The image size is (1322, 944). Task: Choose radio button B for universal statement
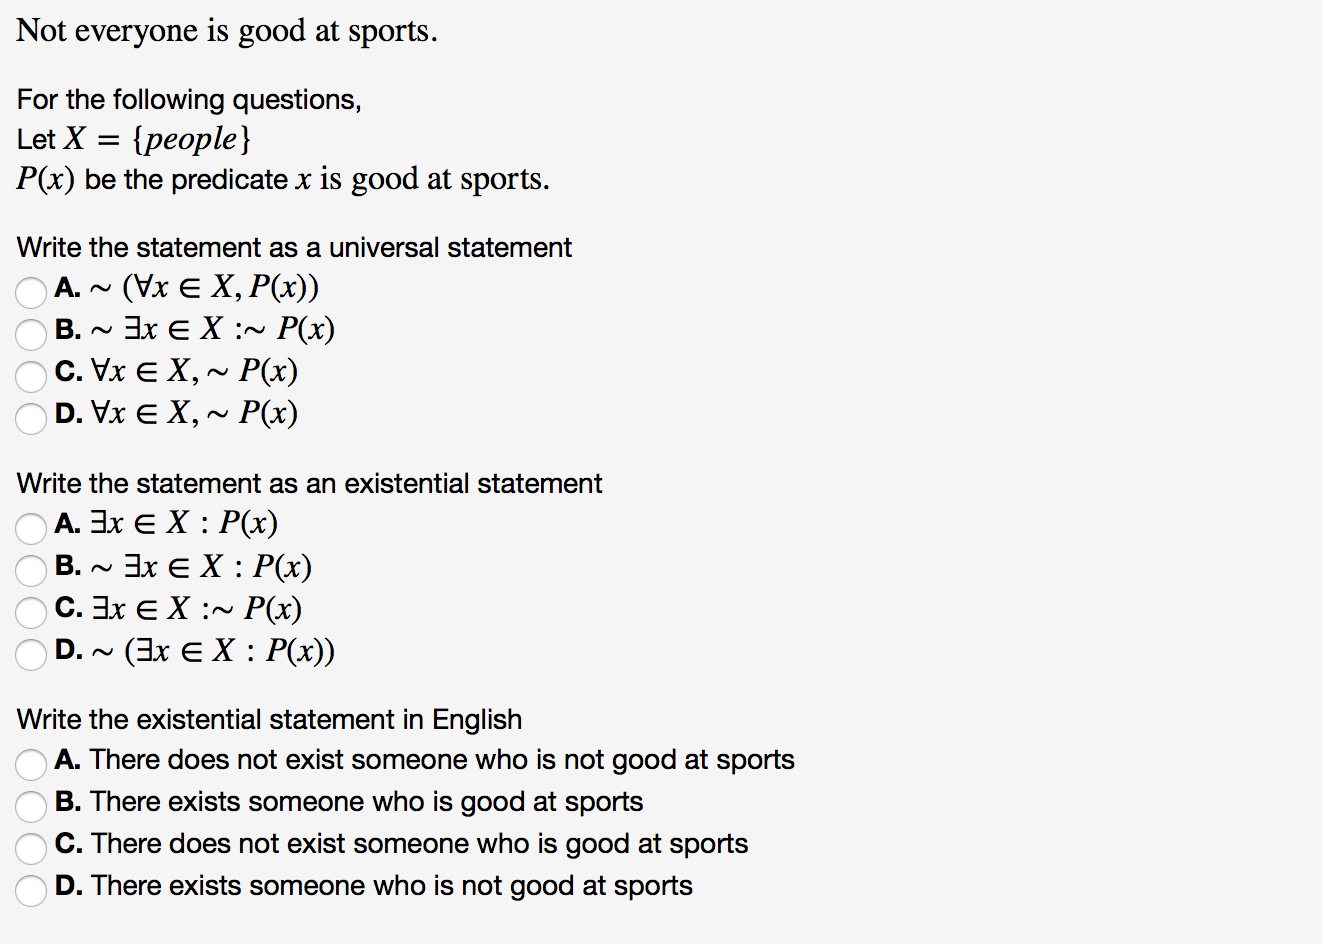point(31,334)
